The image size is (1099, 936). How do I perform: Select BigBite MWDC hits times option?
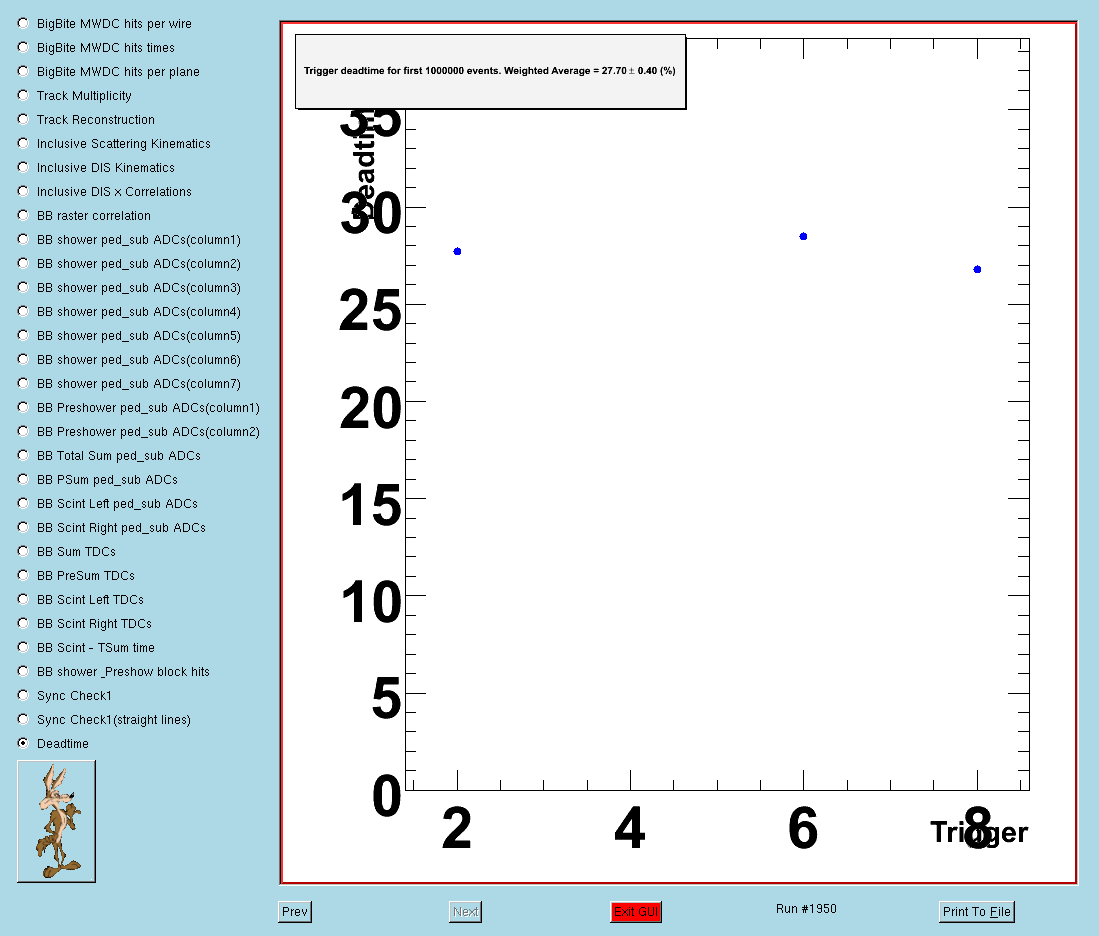tap(23, 47)
